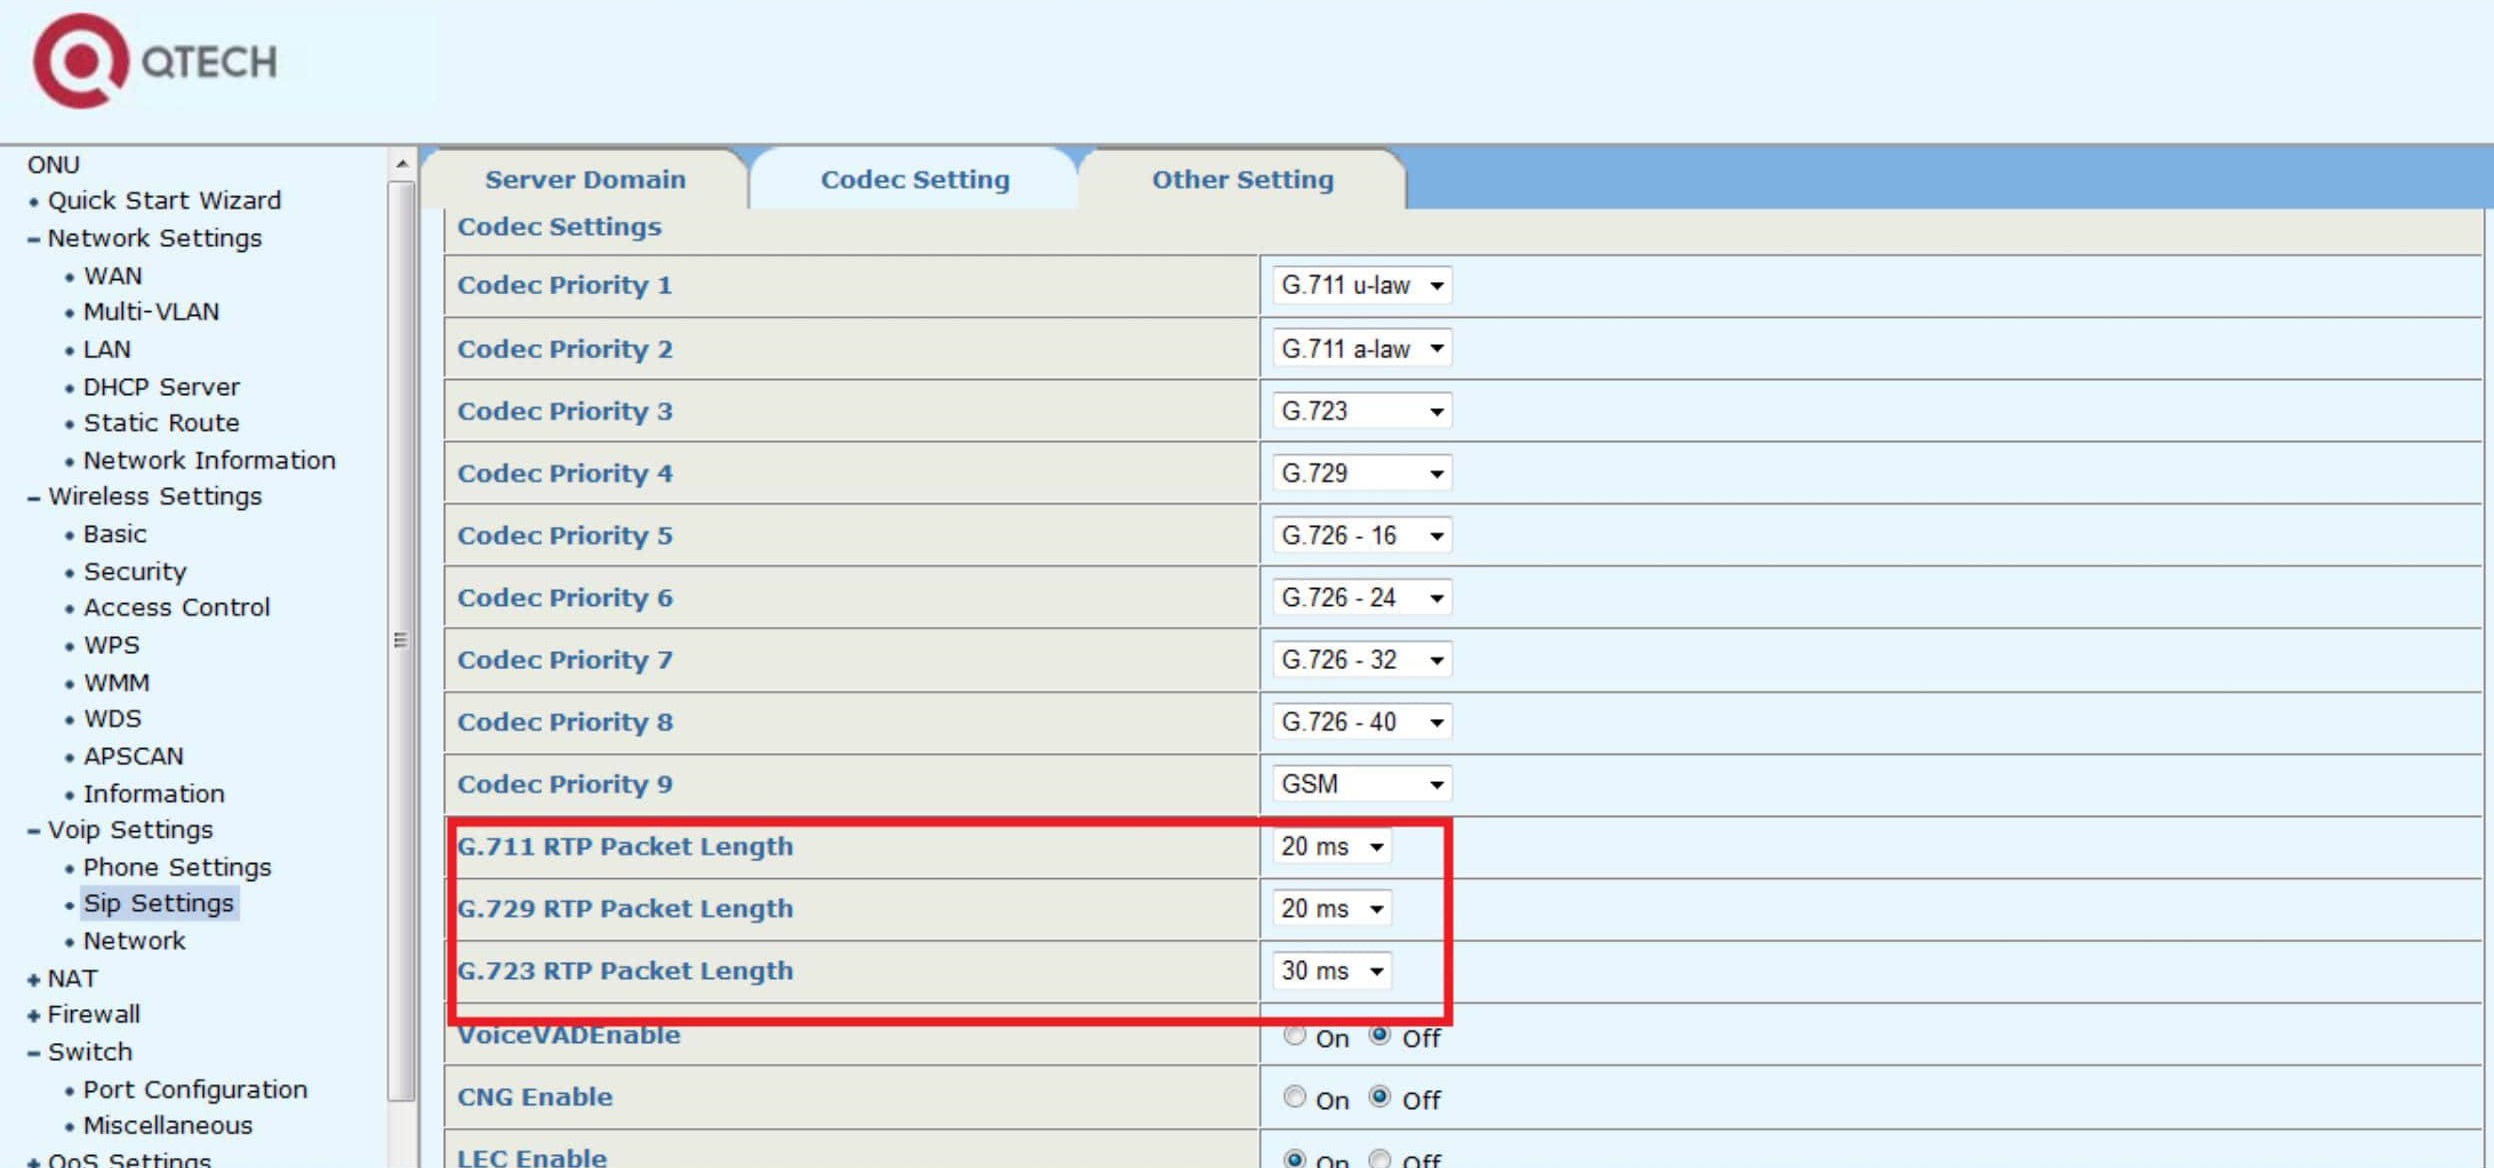Viewport: 2494px width, 1168px height.
Task: Open Access Control page
Action: 176,608
